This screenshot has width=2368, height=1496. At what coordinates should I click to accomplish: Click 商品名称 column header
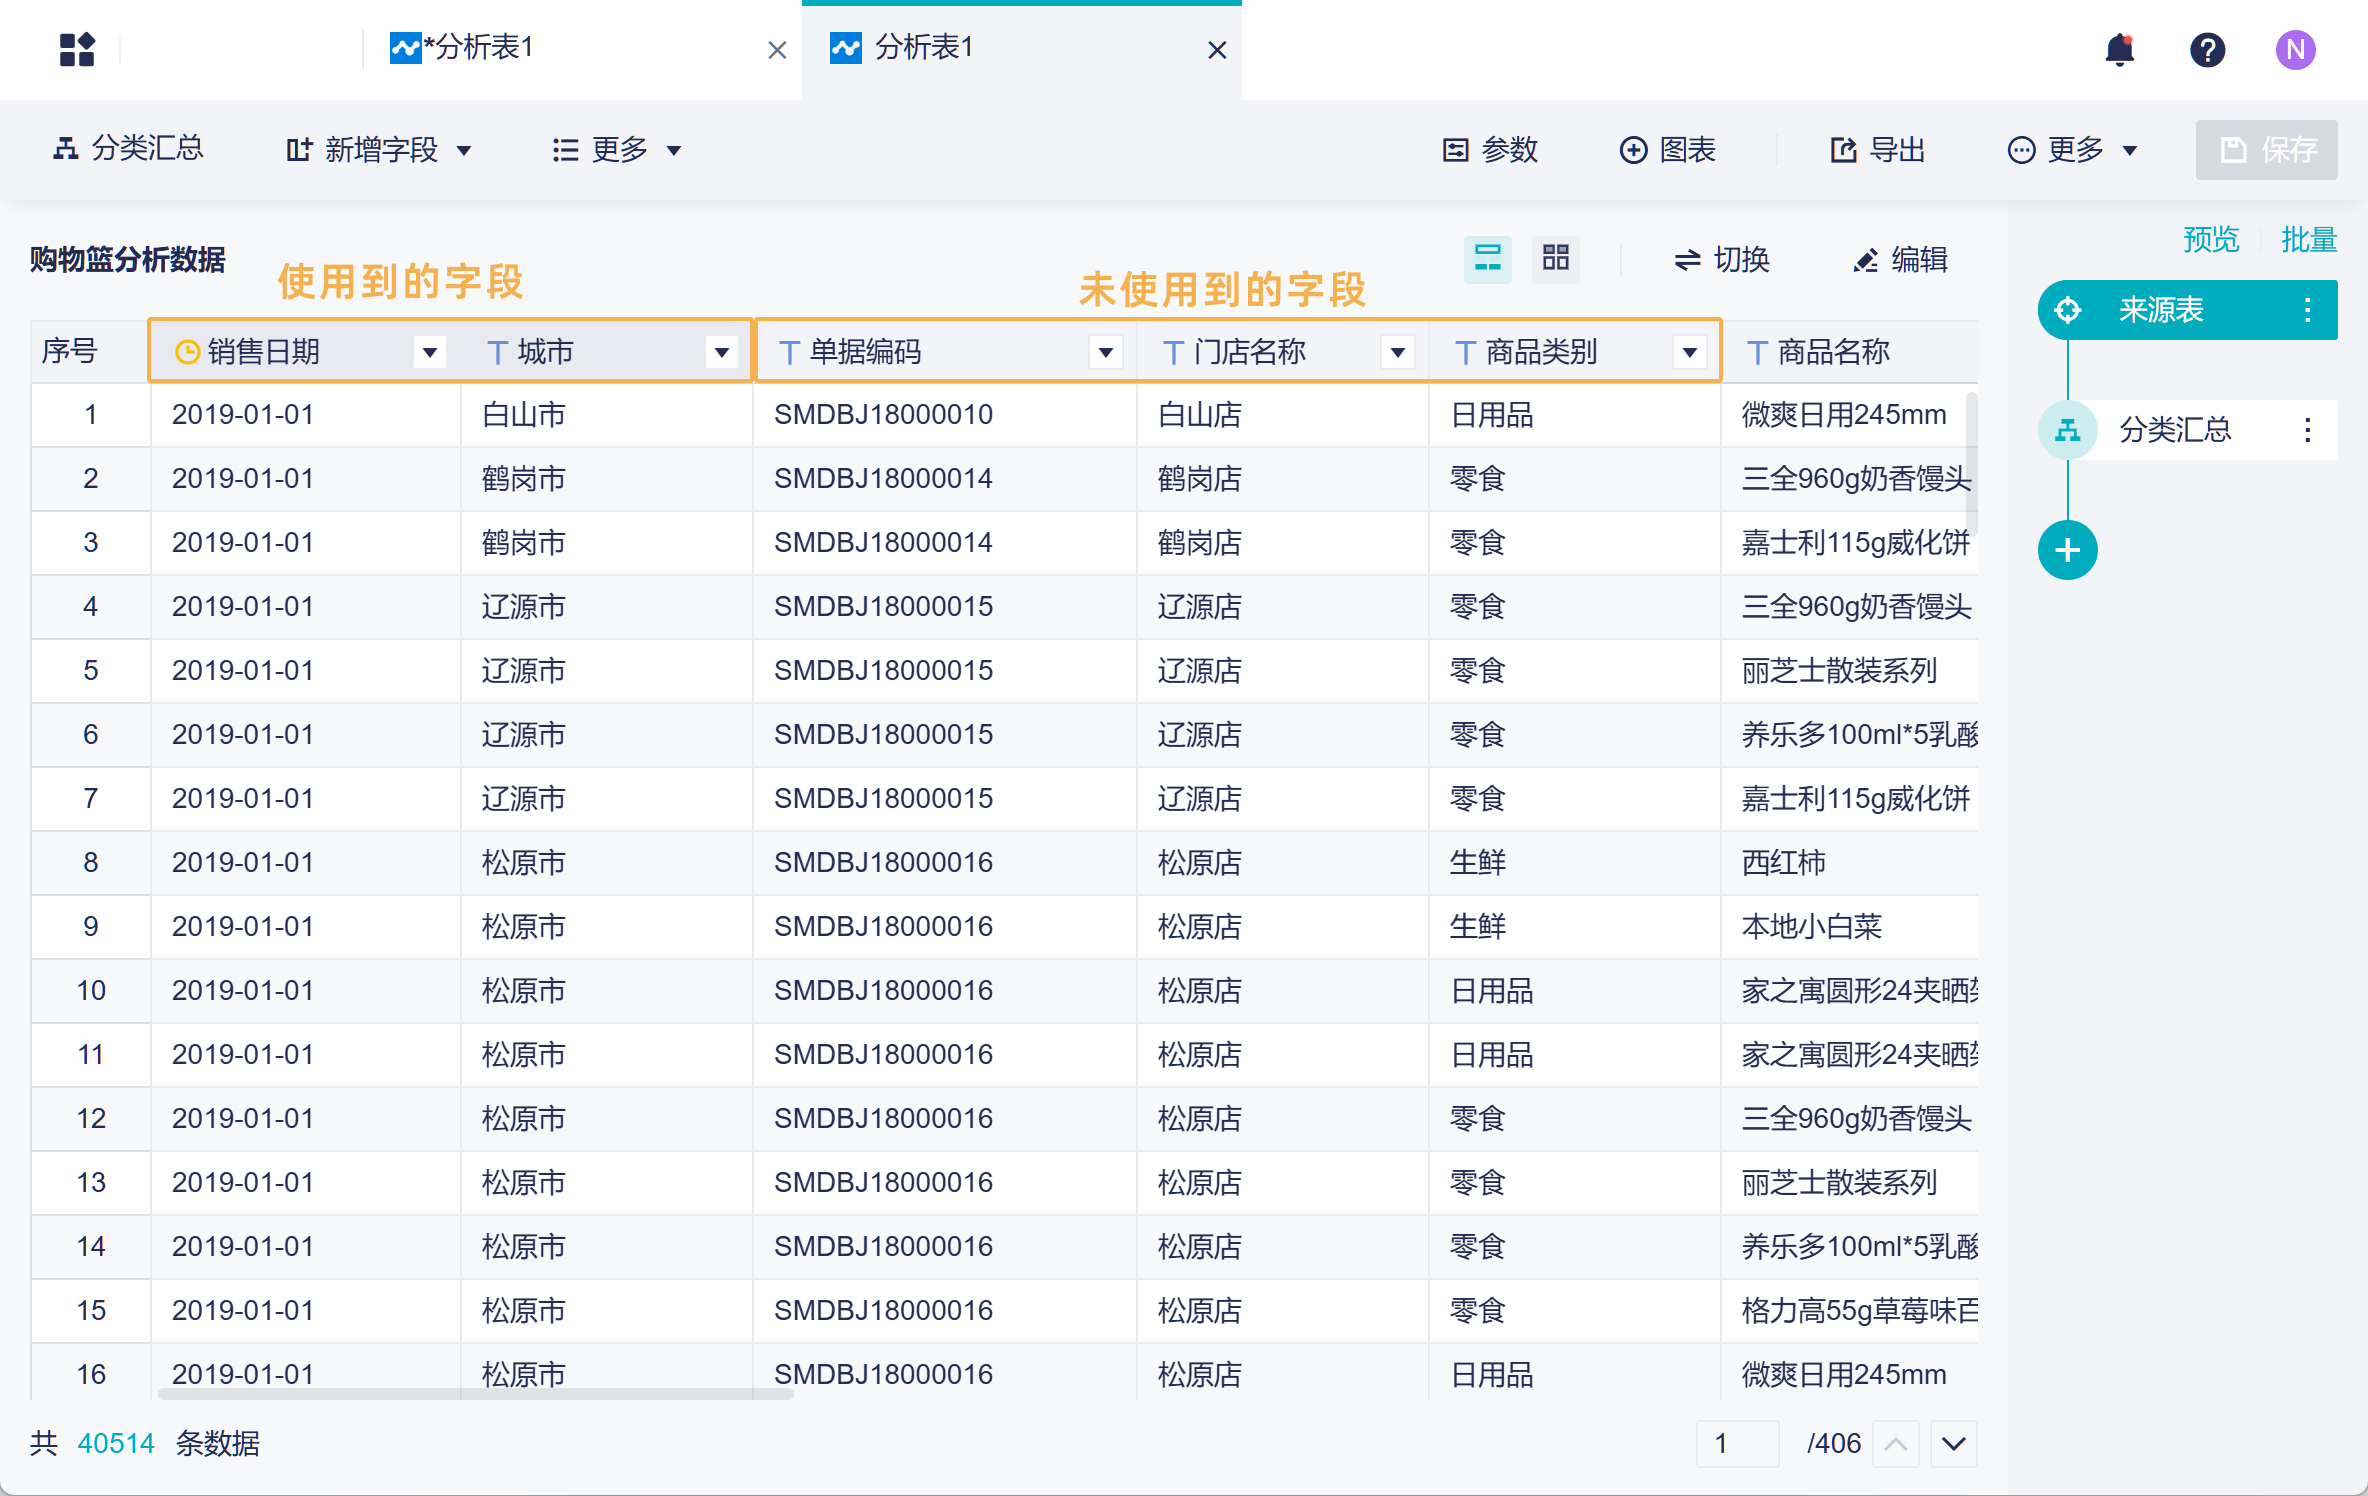coord(1850,352)
